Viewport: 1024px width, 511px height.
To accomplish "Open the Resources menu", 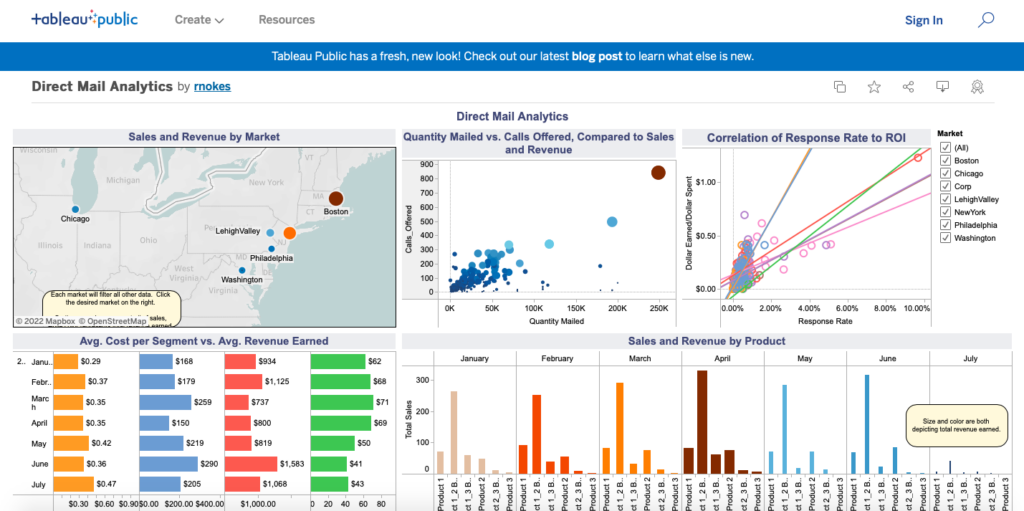I will point(286,19).
